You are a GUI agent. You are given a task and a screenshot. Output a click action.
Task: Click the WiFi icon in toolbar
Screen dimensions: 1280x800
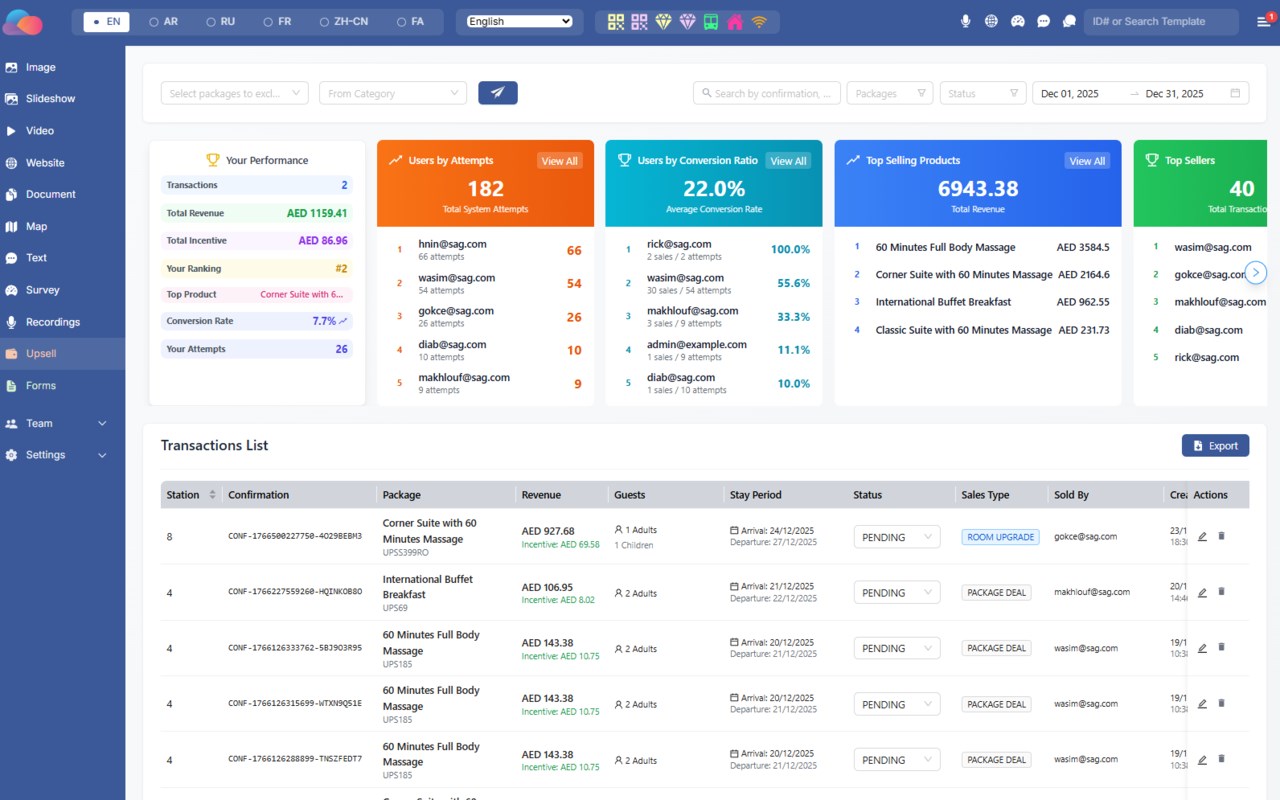point(759,21)
